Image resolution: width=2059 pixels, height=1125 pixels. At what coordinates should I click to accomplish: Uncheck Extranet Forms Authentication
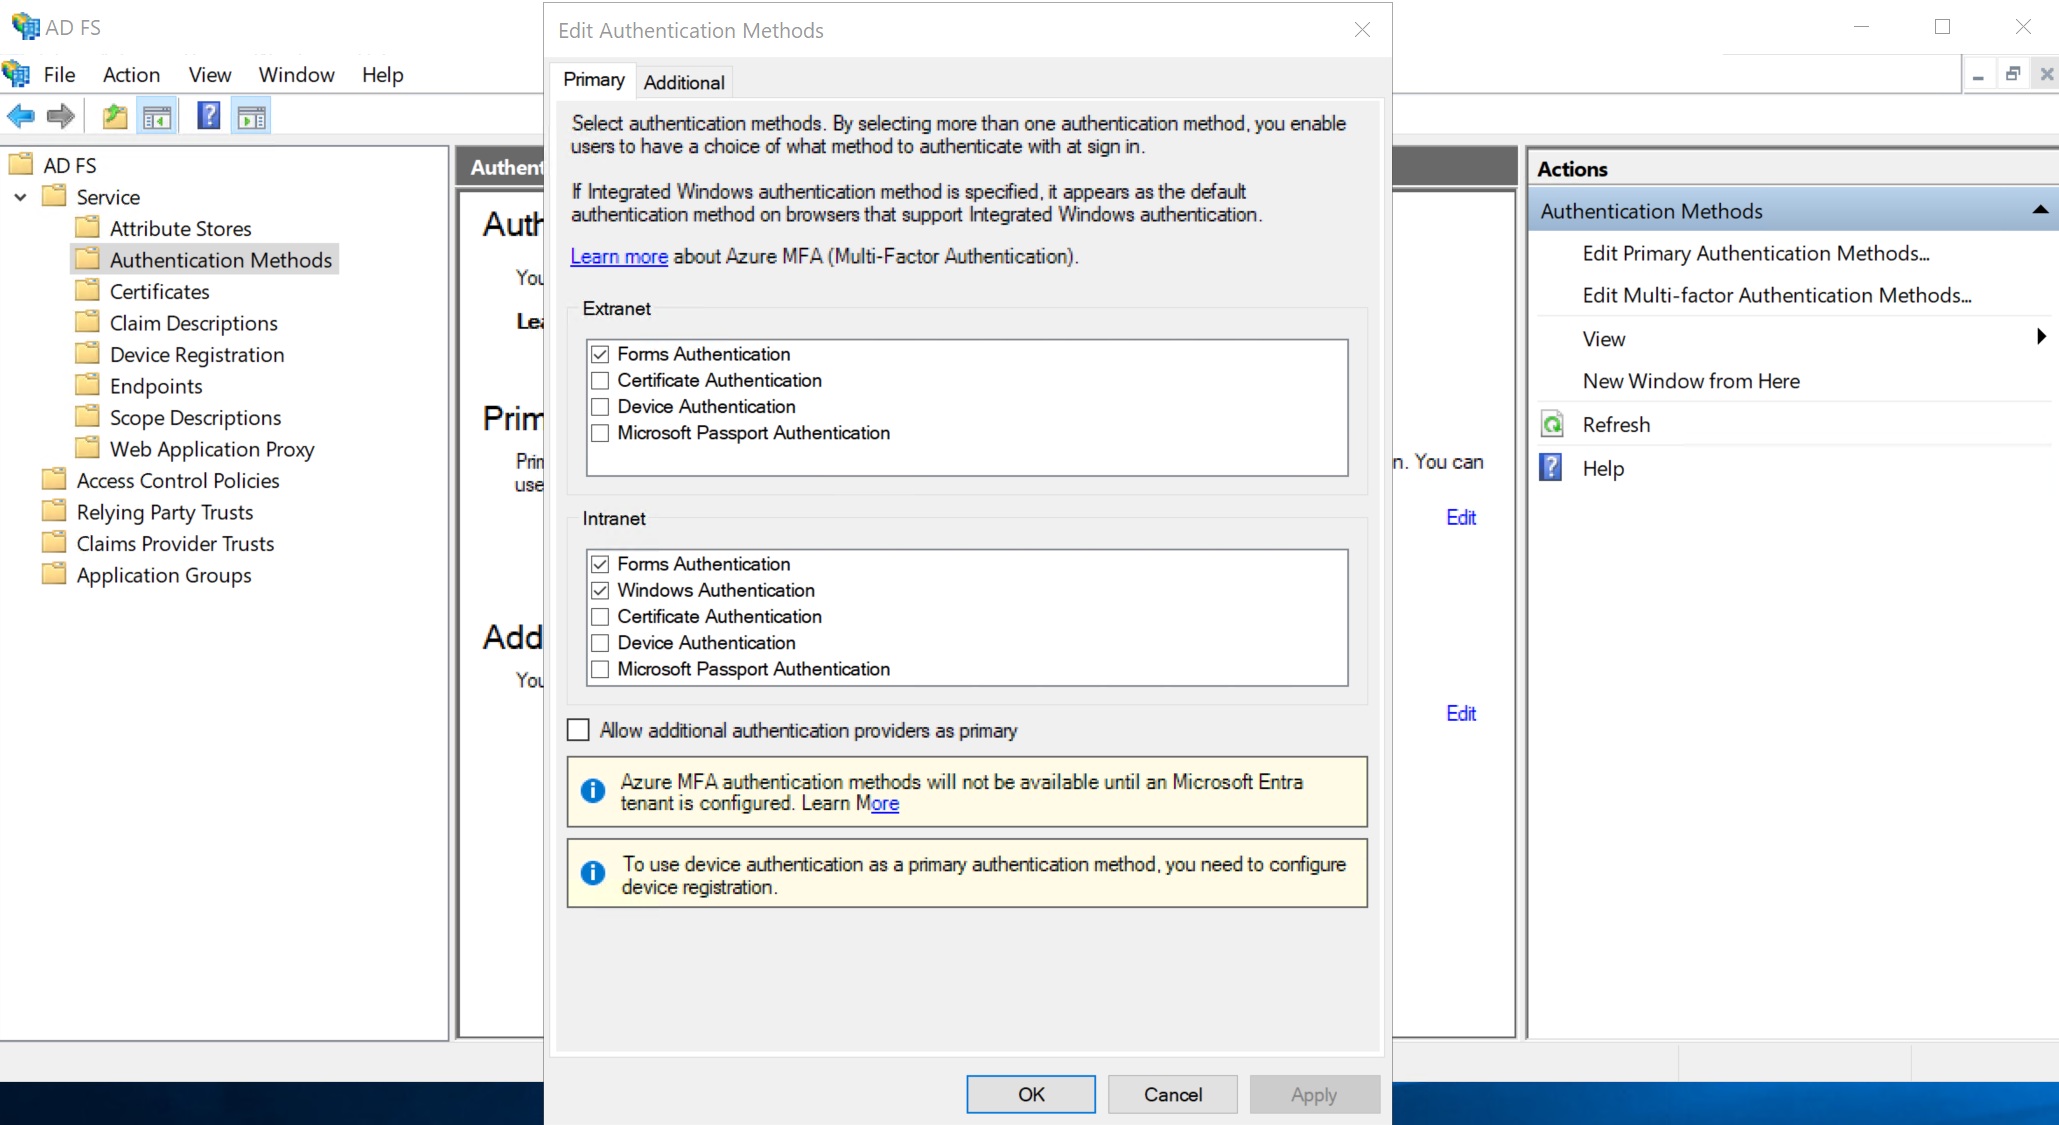click(600, 354)
